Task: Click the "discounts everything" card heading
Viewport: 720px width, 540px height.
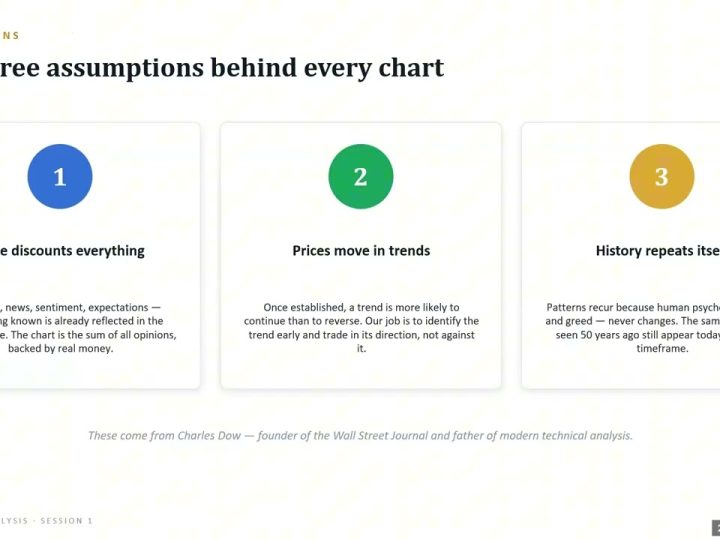Action: [72, 251]
